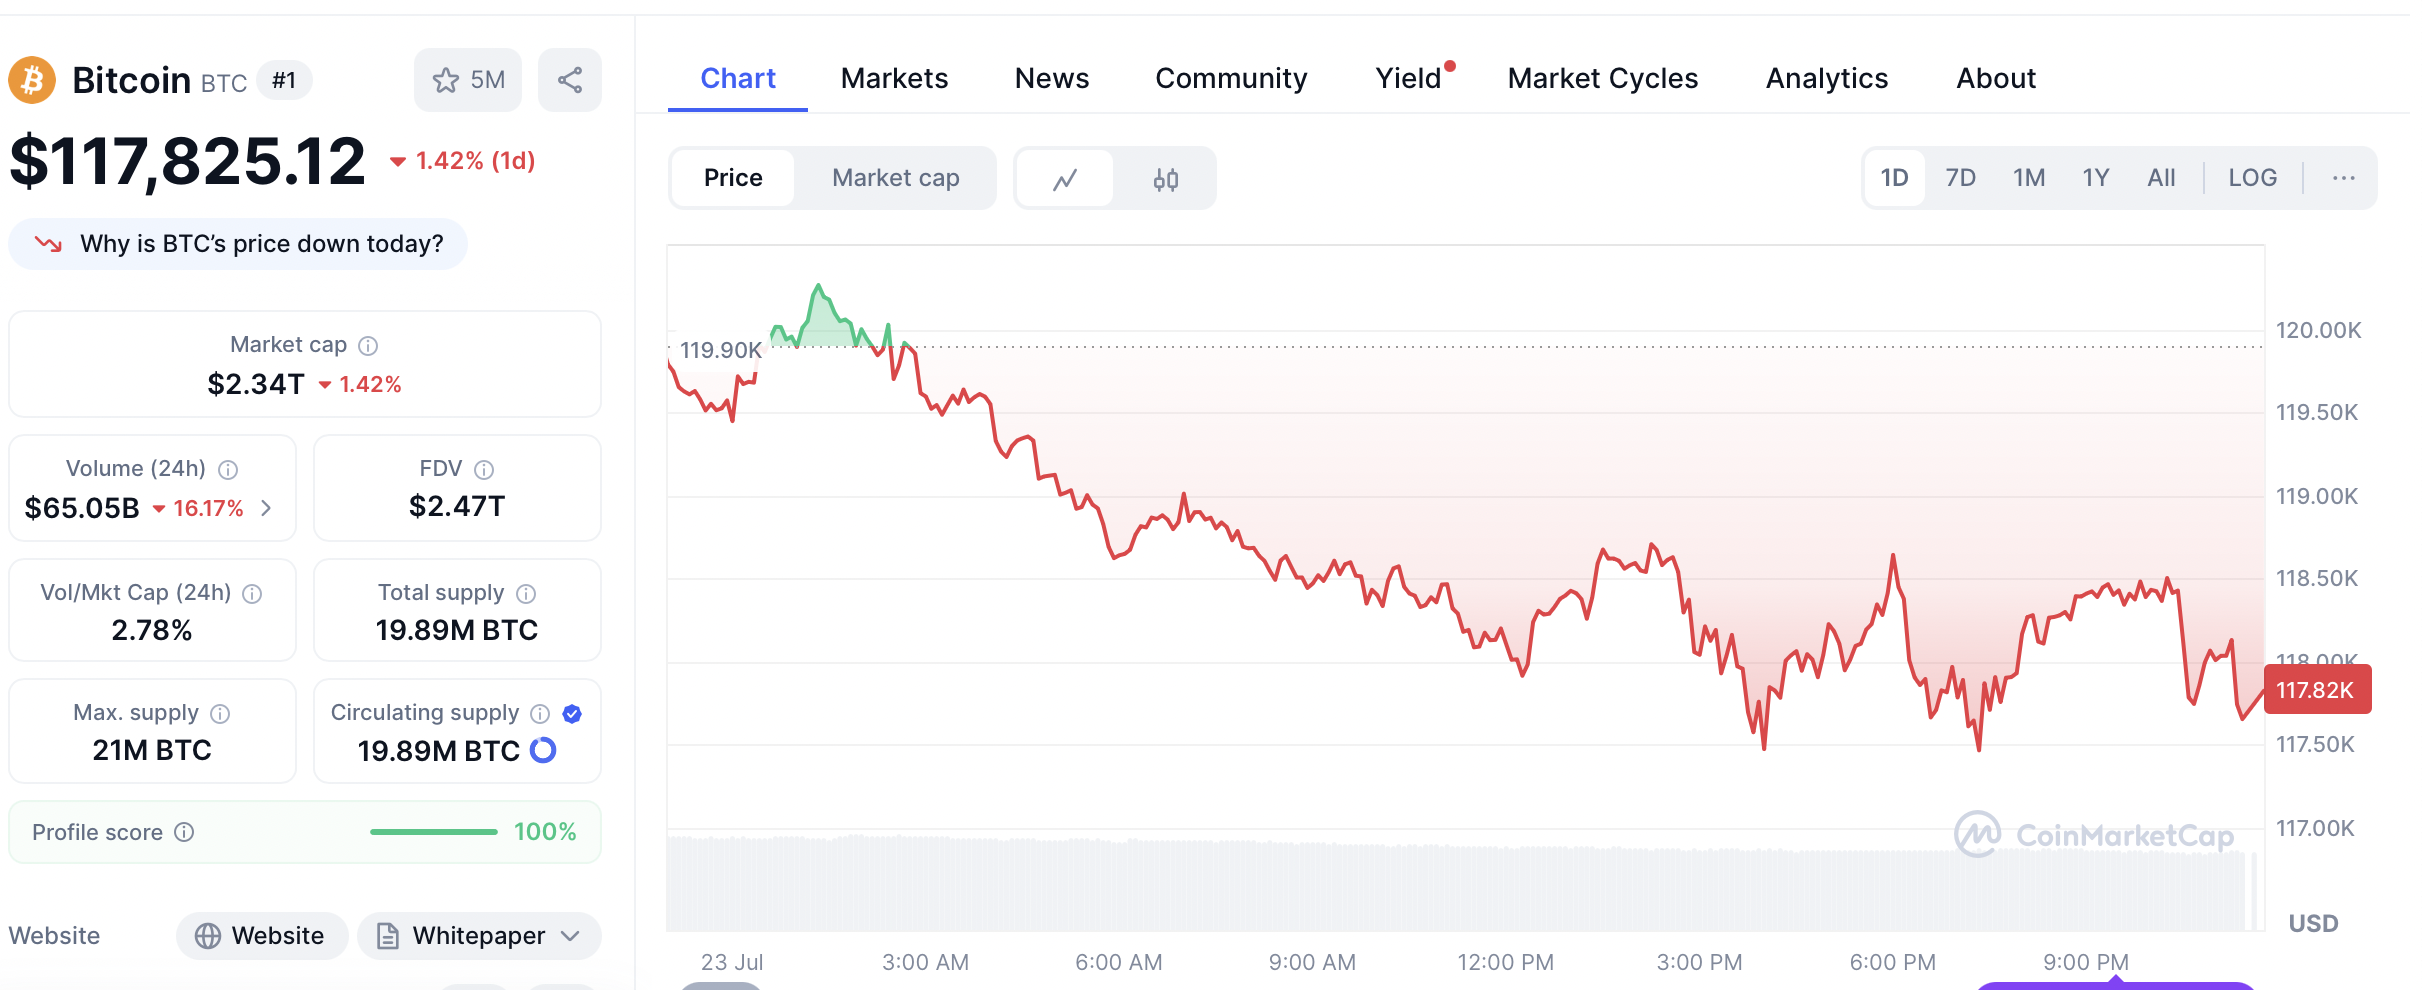Switch to the Analytics tab
Screen dimensions: 2422x990
click(1826, 78)
